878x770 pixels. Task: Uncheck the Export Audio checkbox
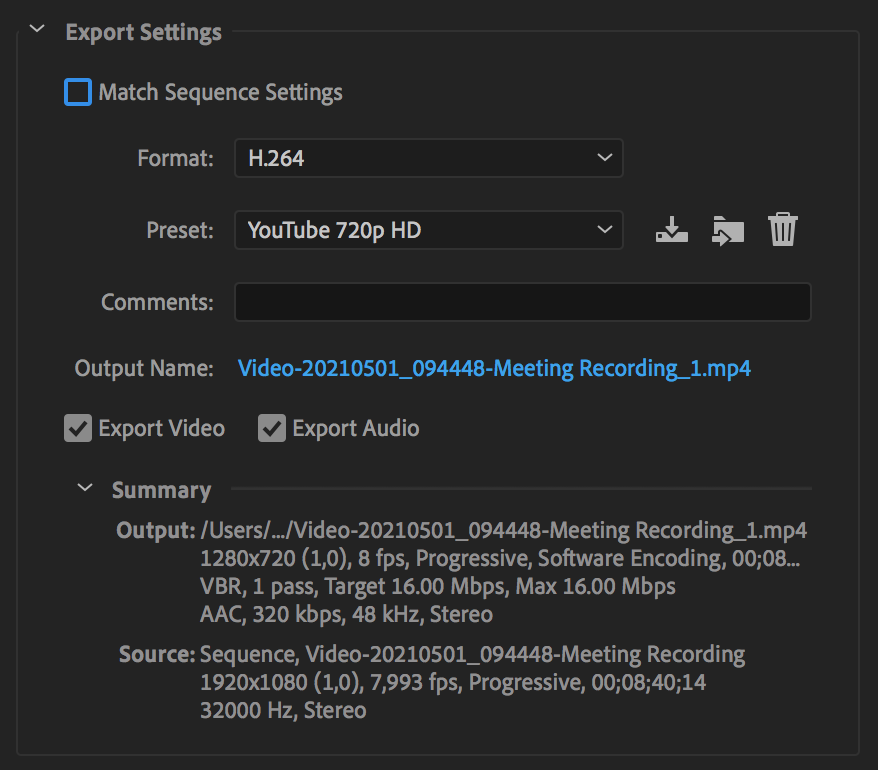(x=271, y=429)
